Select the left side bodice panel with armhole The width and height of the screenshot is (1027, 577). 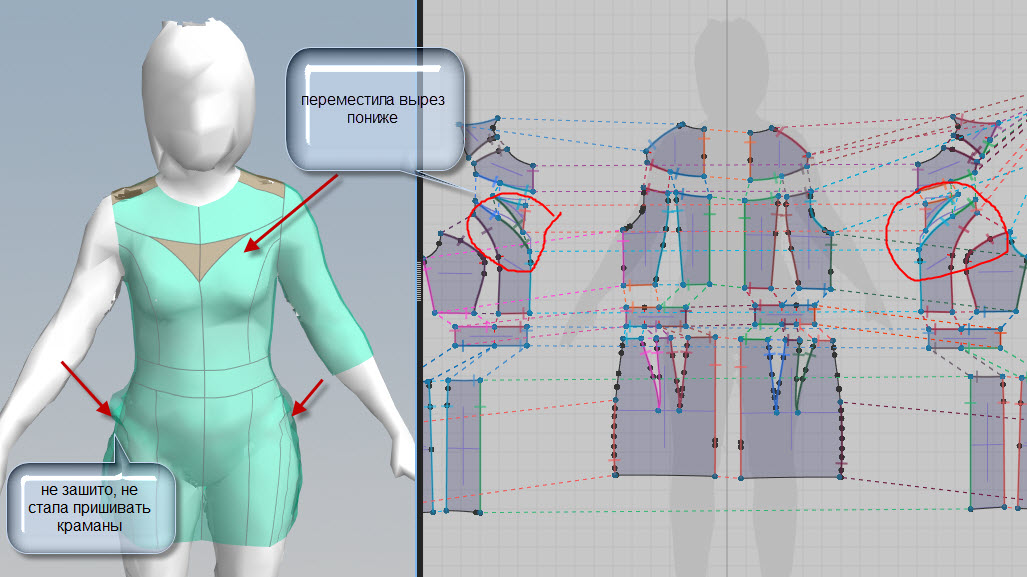644,239
